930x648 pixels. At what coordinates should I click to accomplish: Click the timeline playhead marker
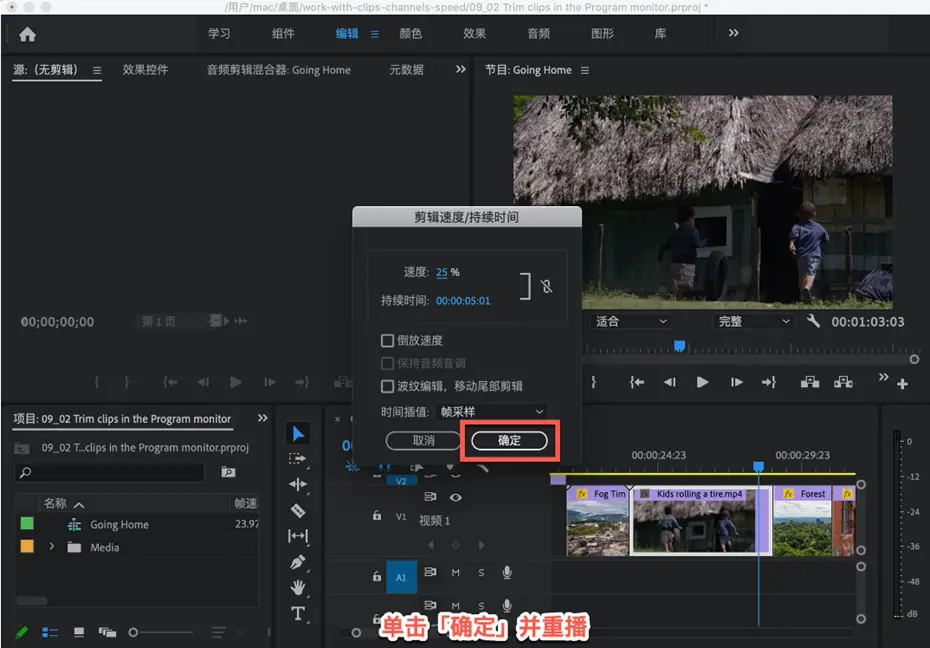pos(758,467)
